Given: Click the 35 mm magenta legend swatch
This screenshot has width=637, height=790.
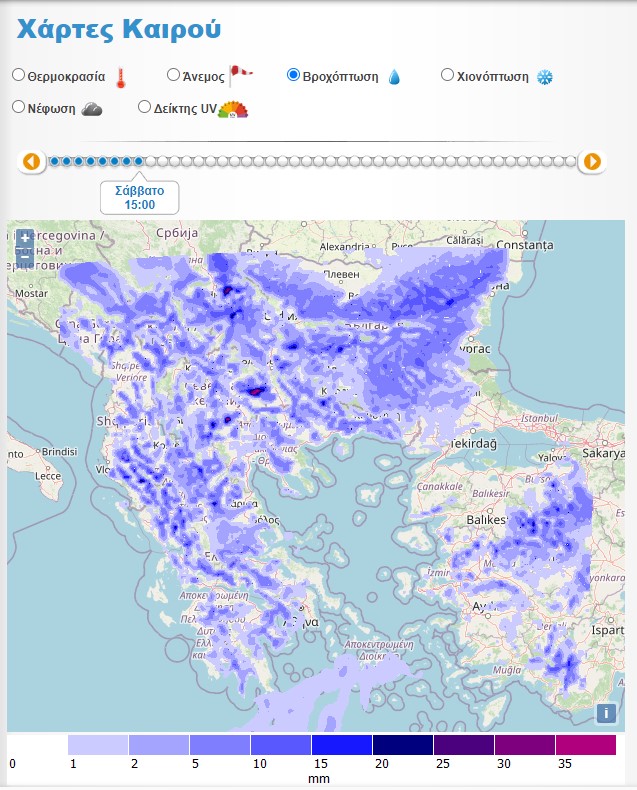Looking at the screenshot, I should pos(585,745).
